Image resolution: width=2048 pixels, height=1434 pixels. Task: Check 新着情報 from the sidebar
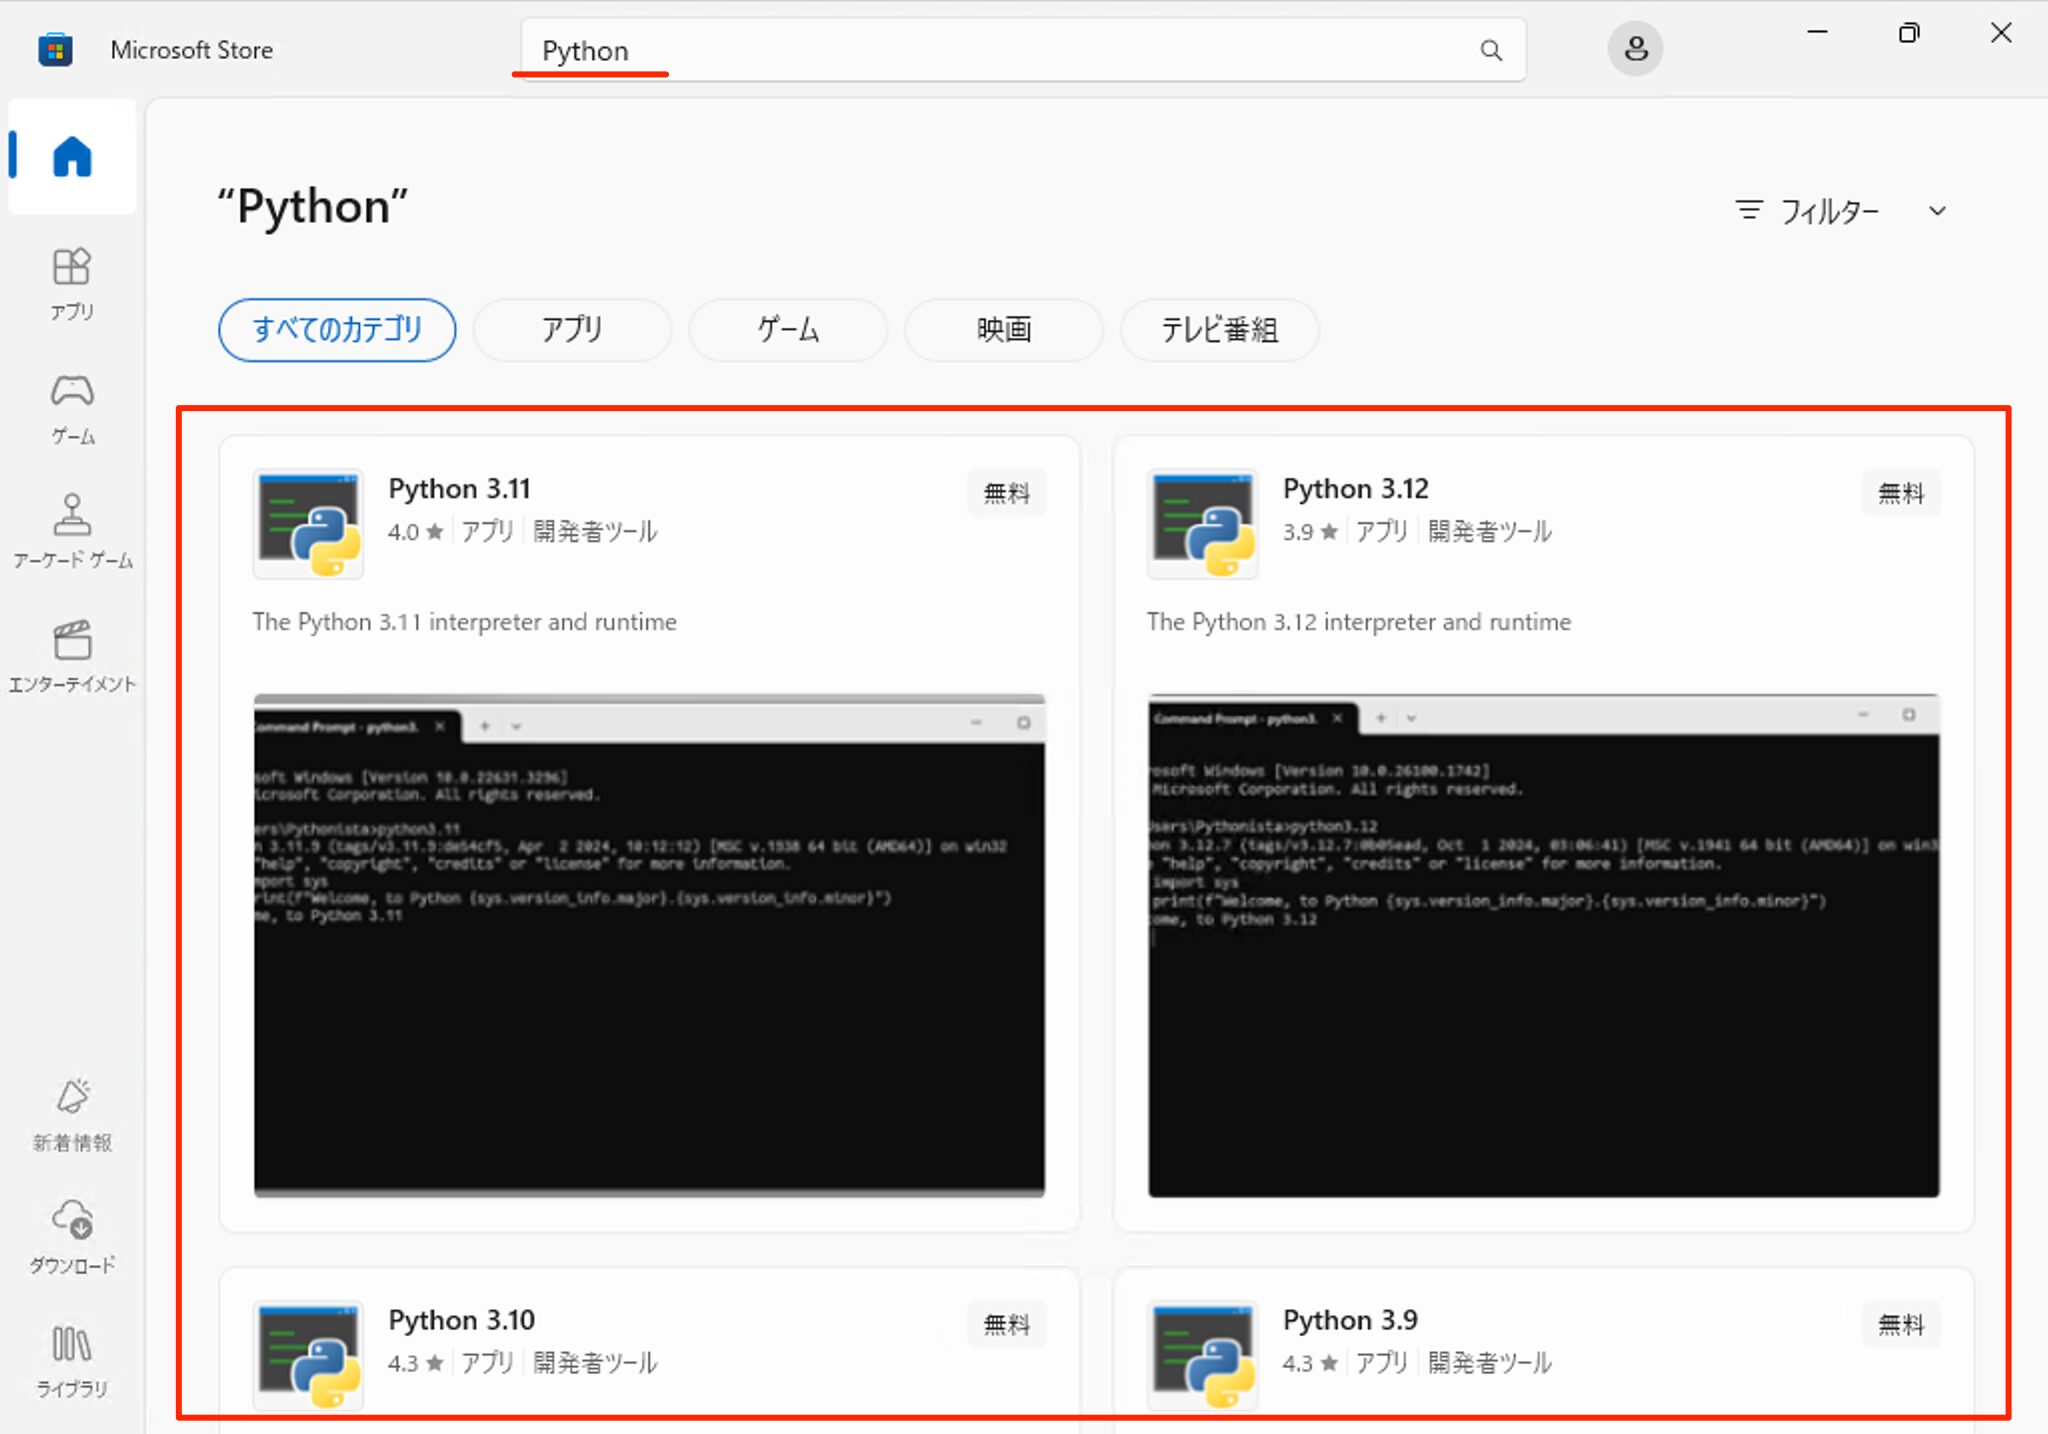click(x=71, y=1115)
